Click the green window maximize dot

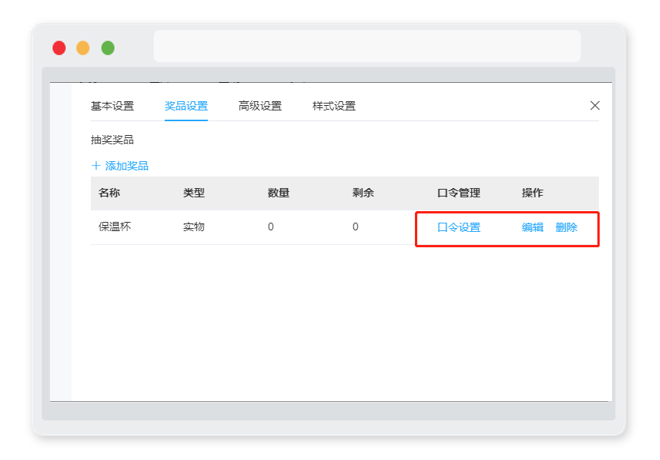108,48
